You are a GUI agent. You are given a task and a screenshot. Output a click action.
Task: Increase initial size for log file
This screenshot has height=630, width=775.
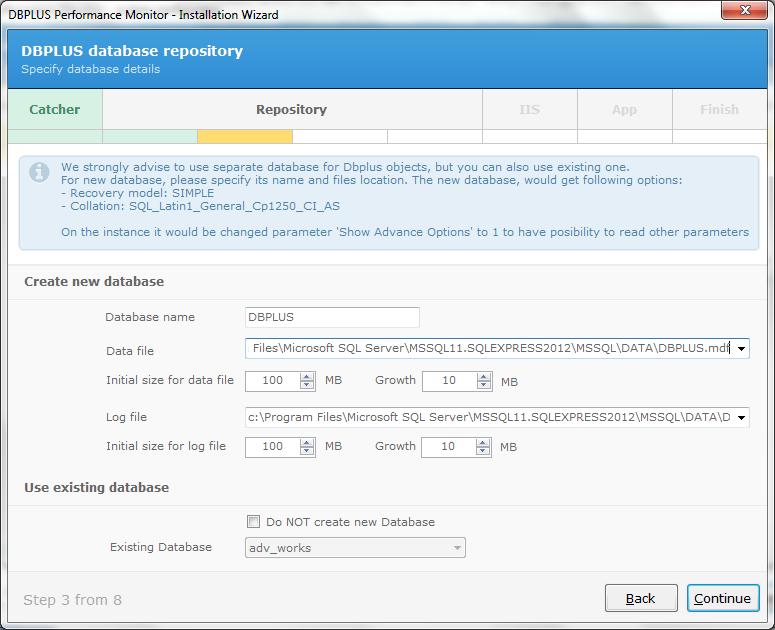pyautogui.click(x=307, y=443)
